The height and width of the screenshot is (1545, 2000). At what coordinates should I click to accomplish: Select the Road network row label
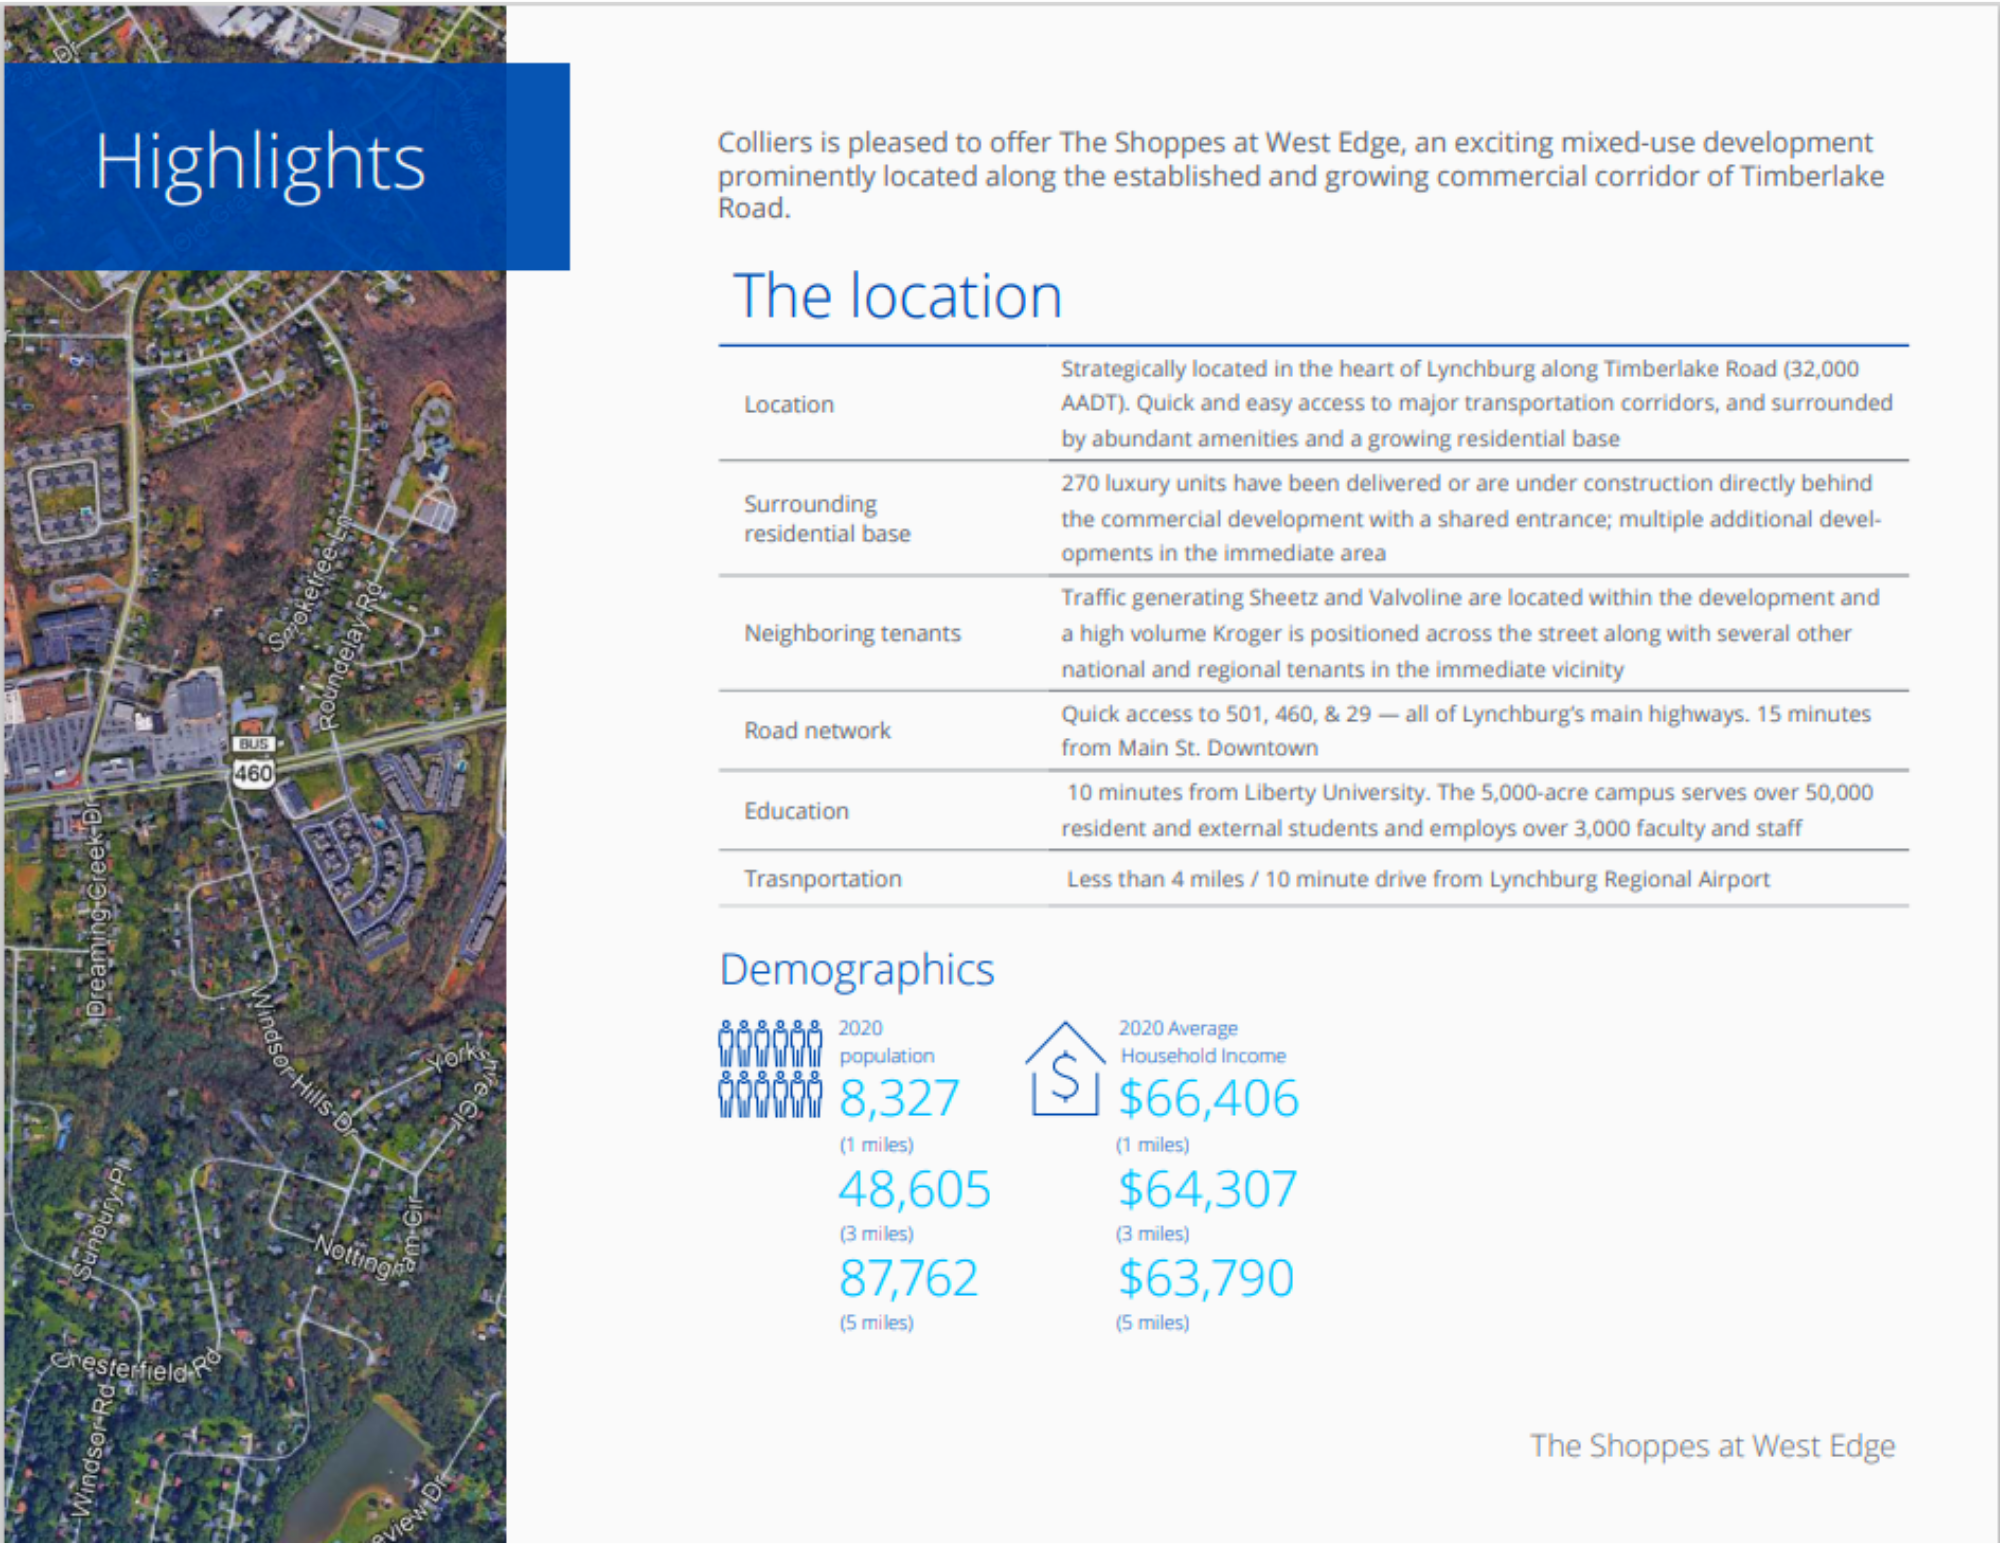817,731
